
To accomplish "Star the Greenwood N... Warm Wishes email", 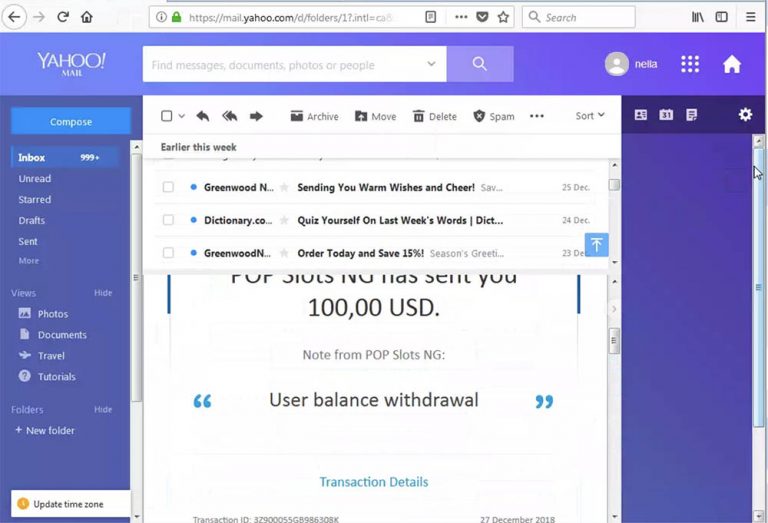I will click(x=284, y=187).
